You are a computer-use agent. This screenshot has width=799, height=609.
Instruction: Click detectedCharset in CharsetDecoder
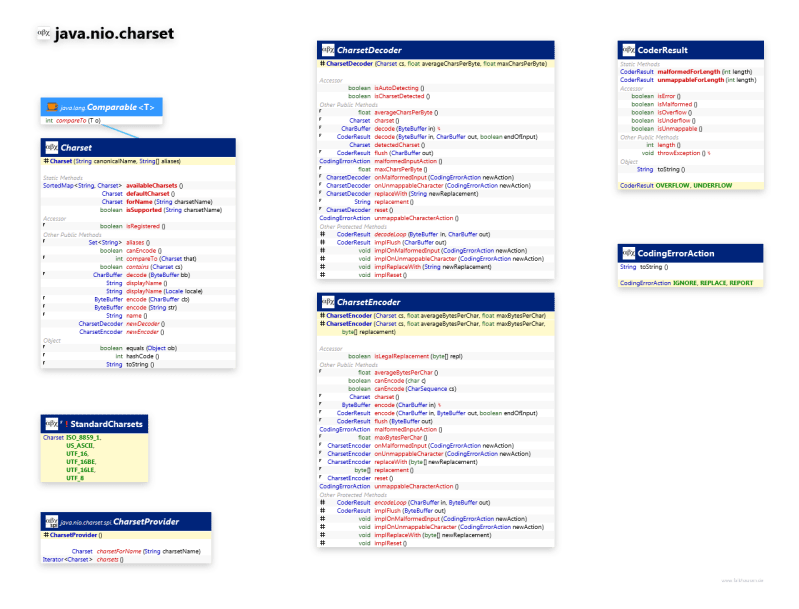coord(396,145)
